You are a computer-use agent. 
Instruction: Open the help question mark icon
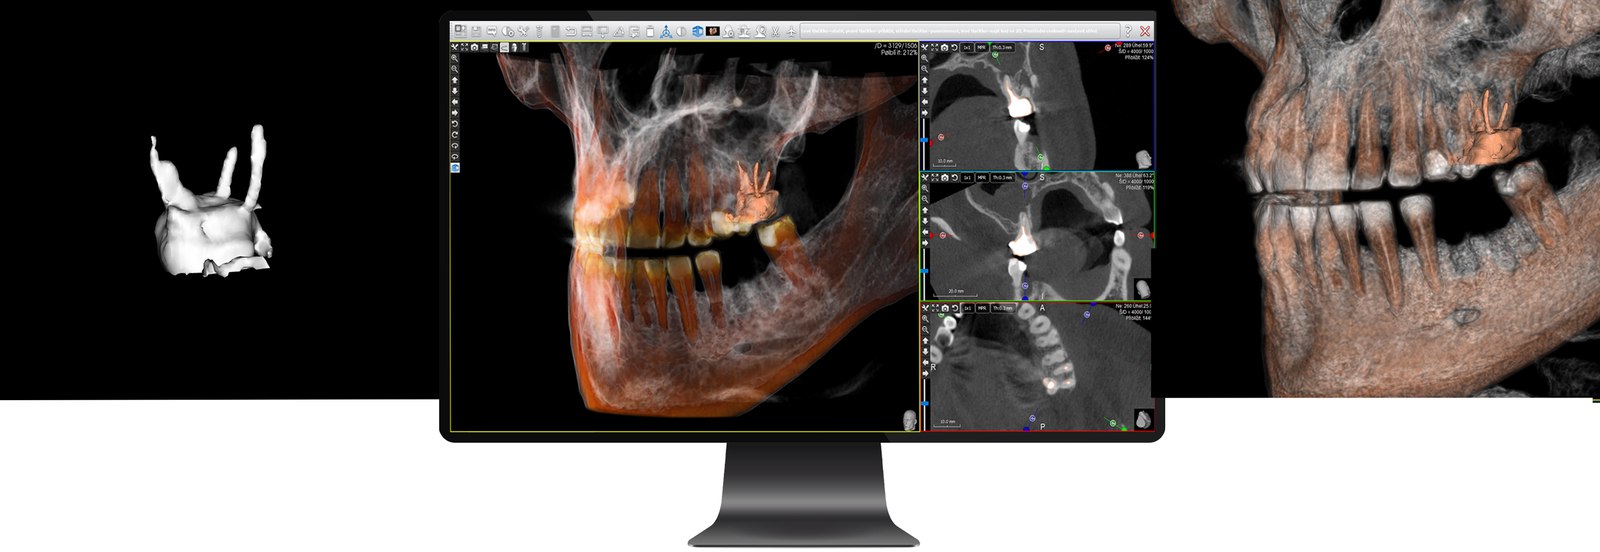point(1128,32)
